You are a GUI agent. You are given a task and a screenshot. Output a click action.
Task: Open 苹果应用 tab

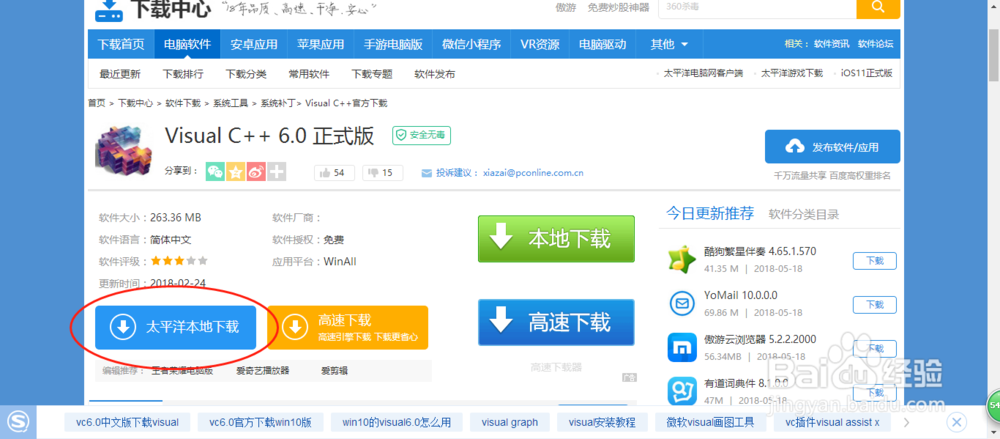pyautogui.click(x=320, y=45)
